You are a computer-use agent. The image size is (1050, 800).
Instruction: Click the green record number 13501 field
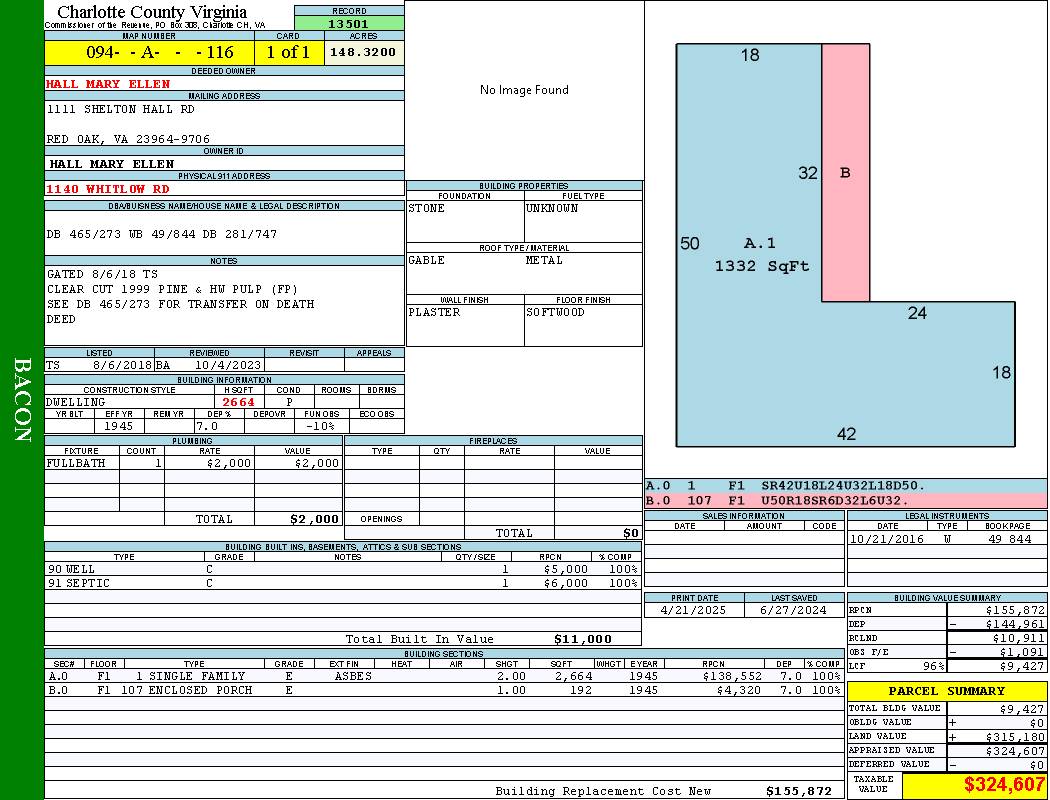349,24
